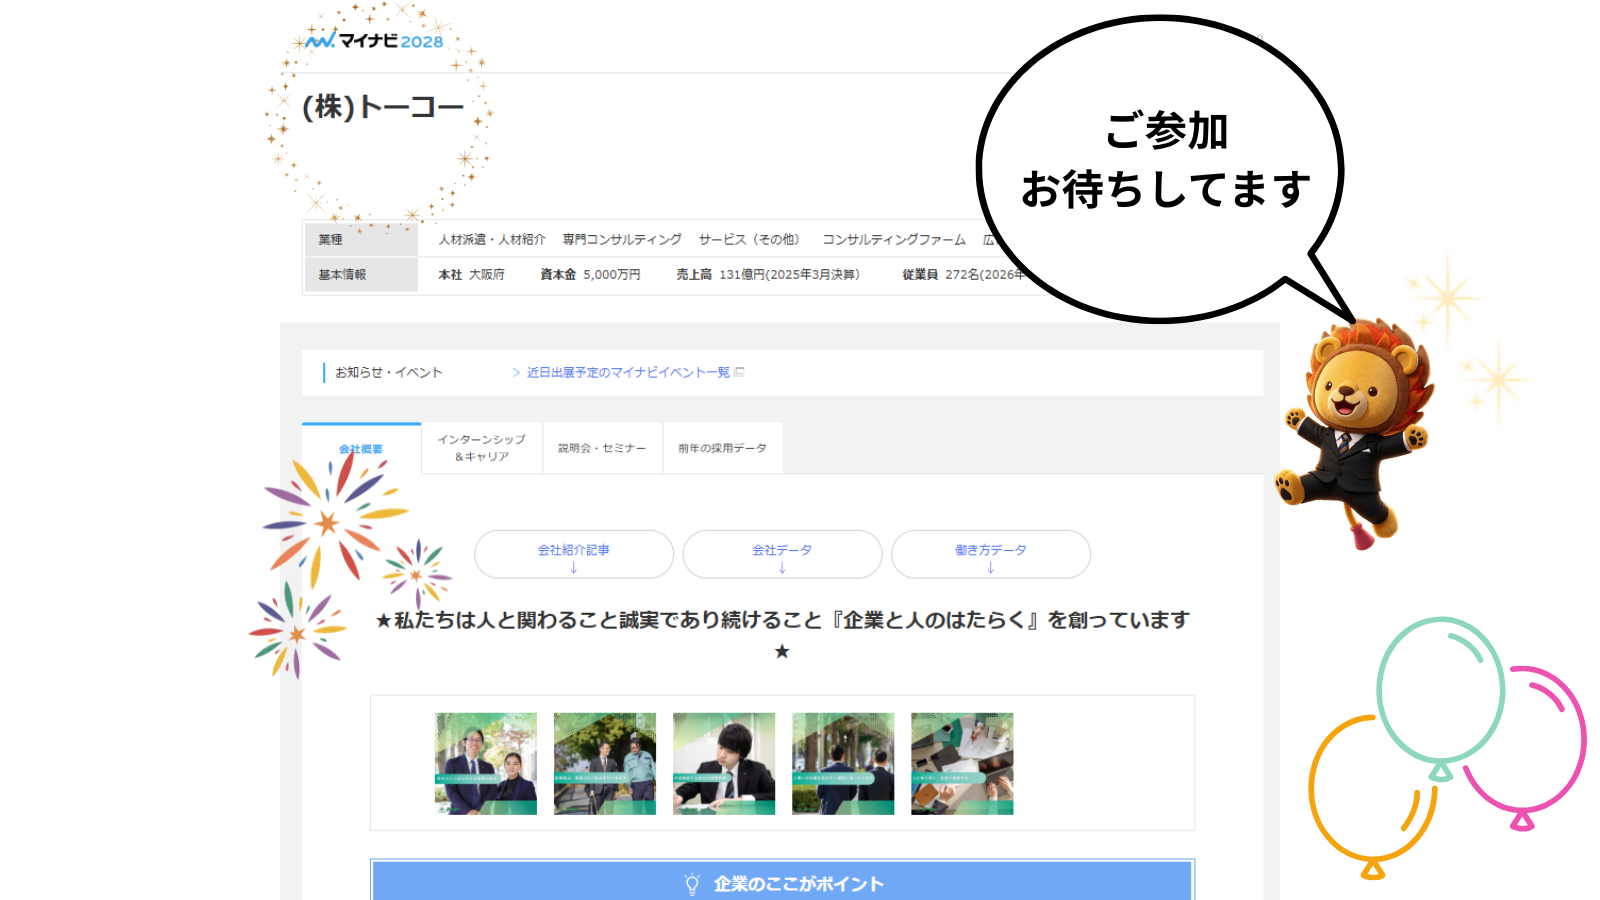This screenshot has height=900, width=1600.
Task: Click the ご参加お待ちしてます speech bubble
Action: coord(1160,165)
